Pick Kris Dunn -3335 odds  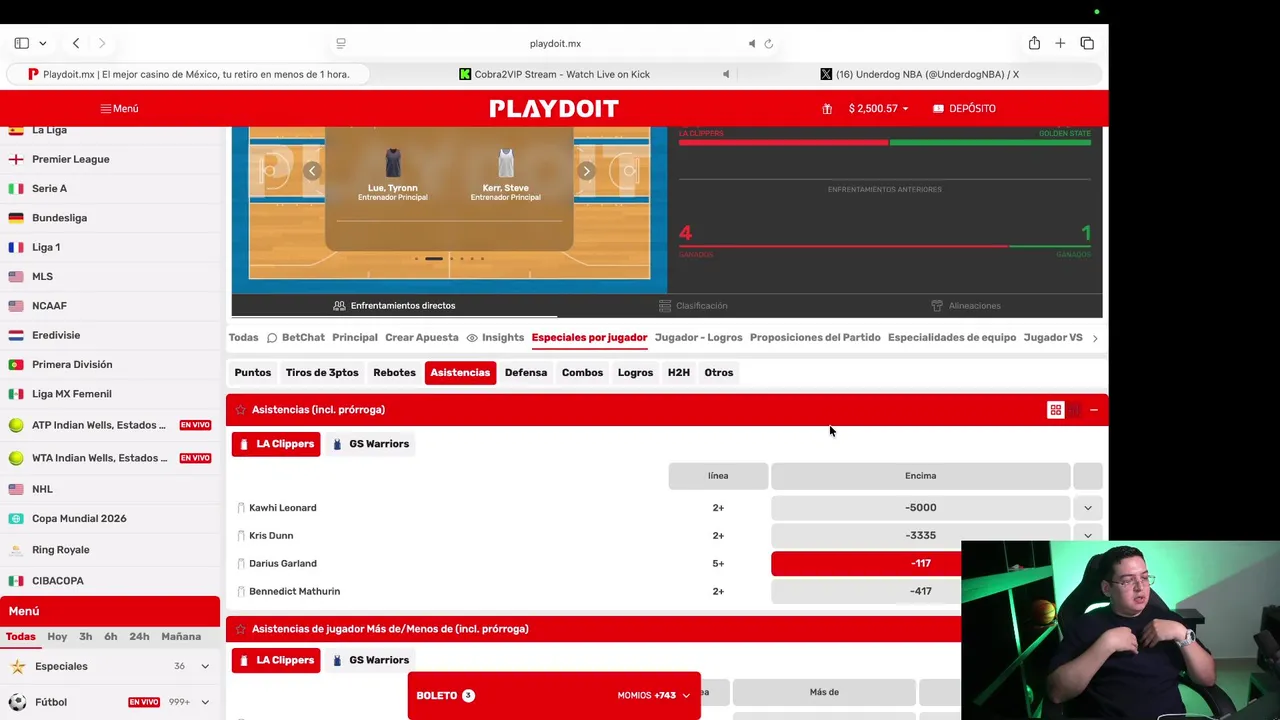921,536
